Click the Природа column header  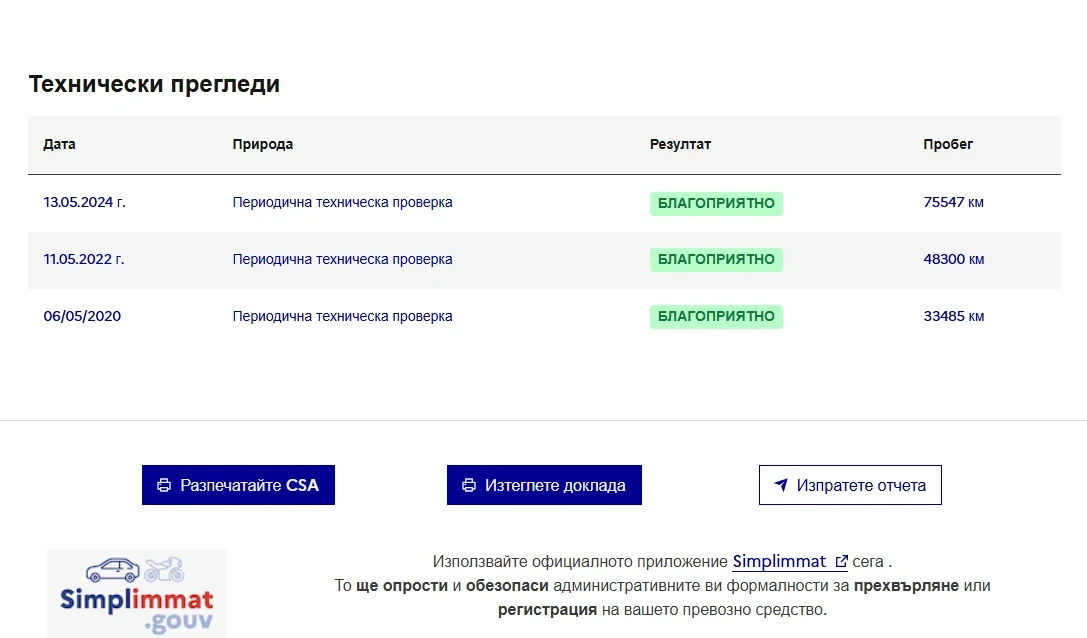pos(263,144)
